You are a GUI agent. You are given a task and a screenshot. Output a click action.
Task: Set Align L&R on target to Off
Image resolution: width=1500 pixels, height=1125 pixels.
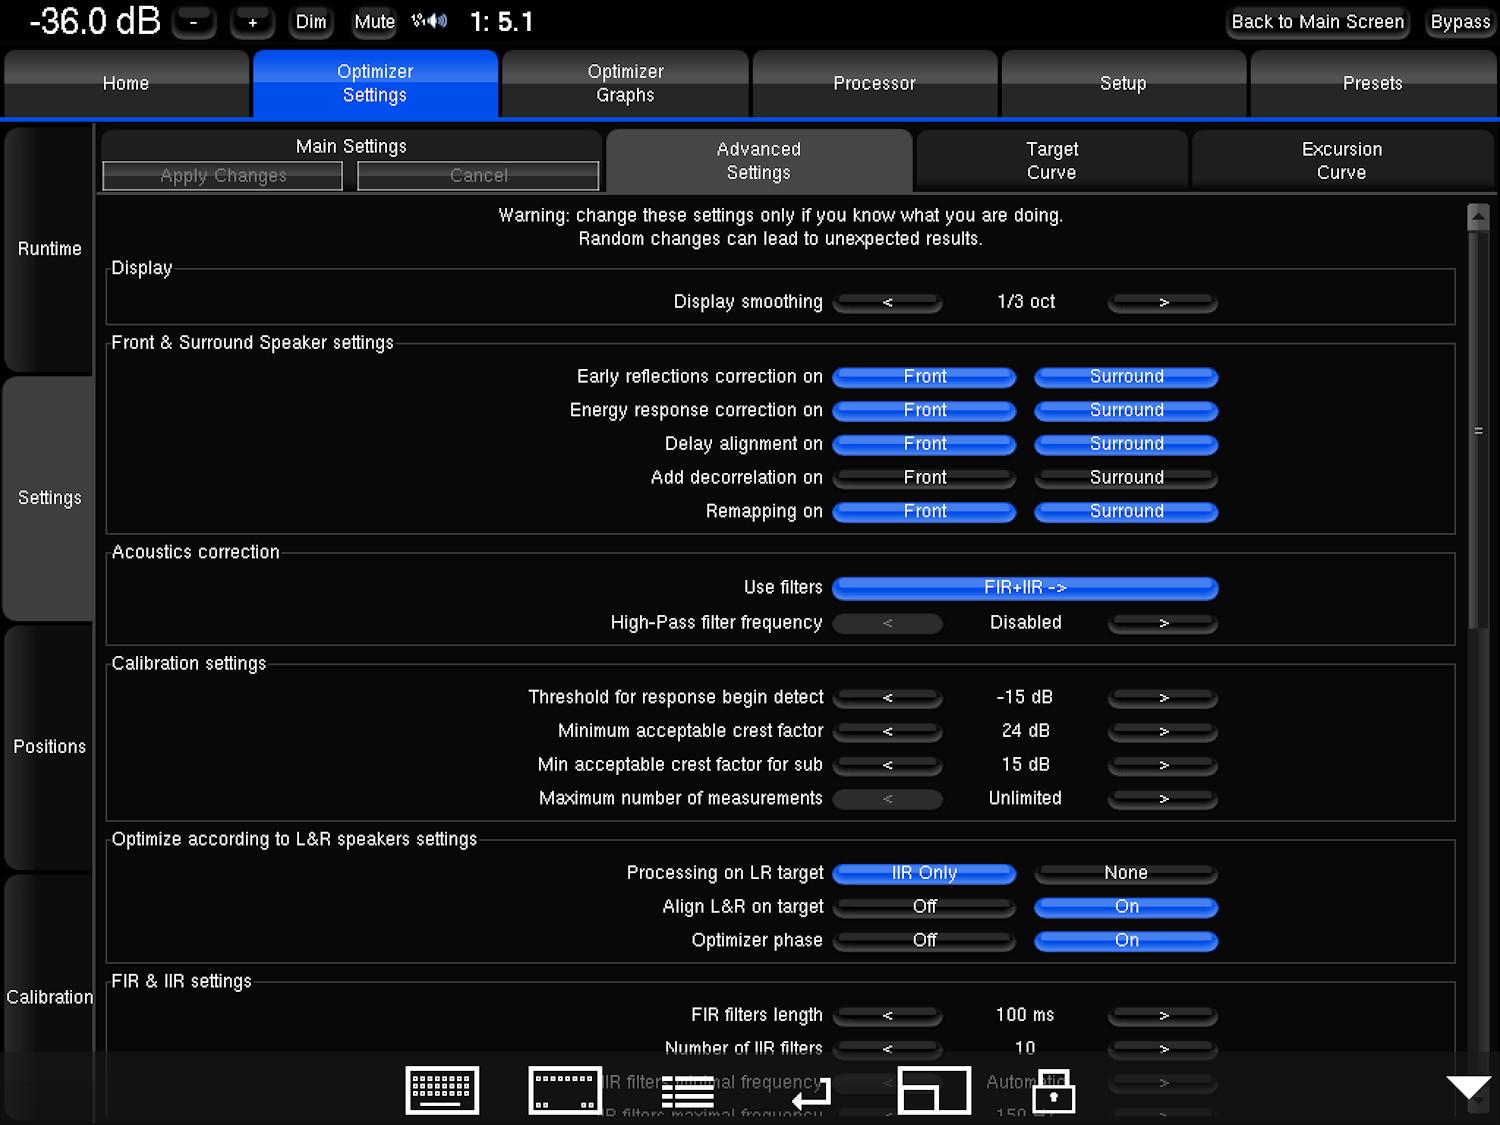(924, 907)
